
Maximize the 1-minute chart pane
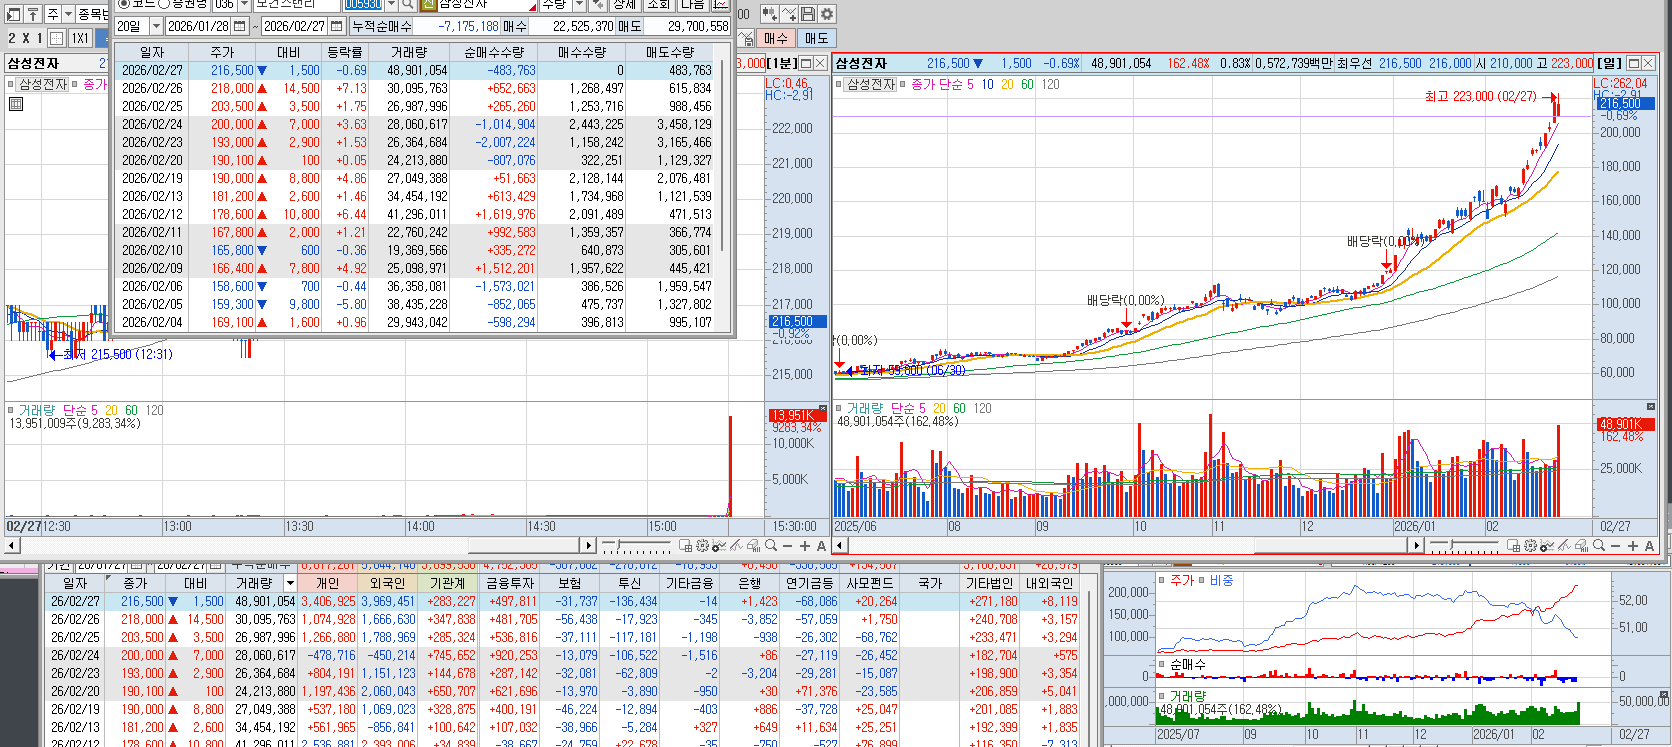pos(806,63)
